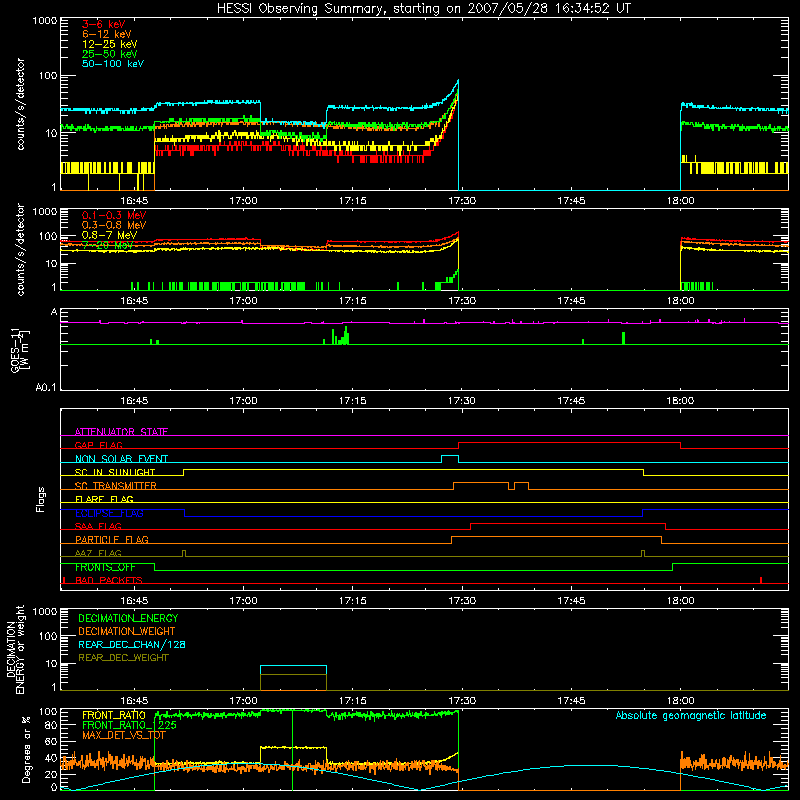Select the 0.1-0.3 MeV legend label
The width and height of the screenshot is (800, 800).
tap(114, 215)
